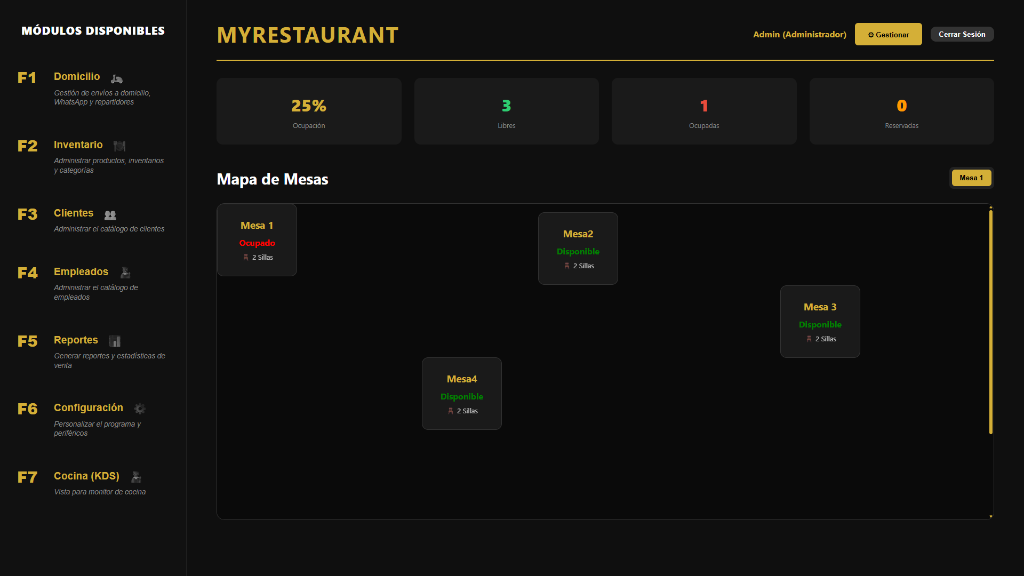Screen dimensions: 1024x576
Task: Click the Cerrar Sesión button
Action: click(960, 33)
